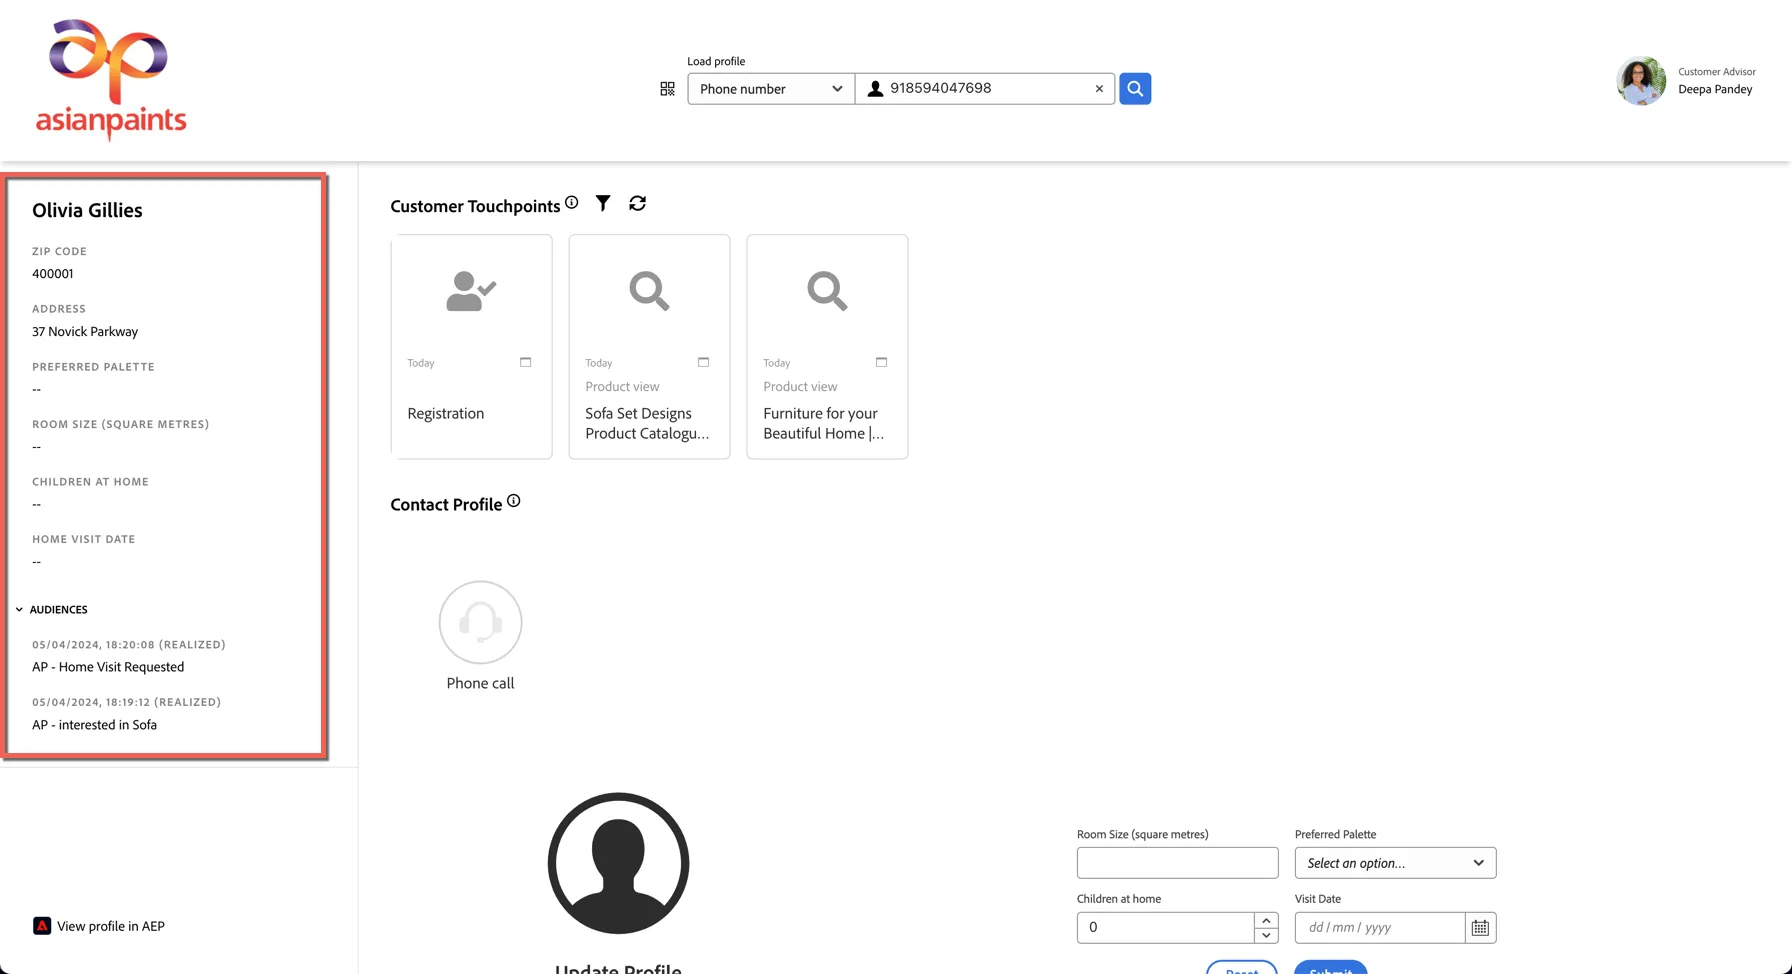Screen dimensions: 1792x974
Task: Click calendar icon on Furniture card
Action: coord(881,362)
